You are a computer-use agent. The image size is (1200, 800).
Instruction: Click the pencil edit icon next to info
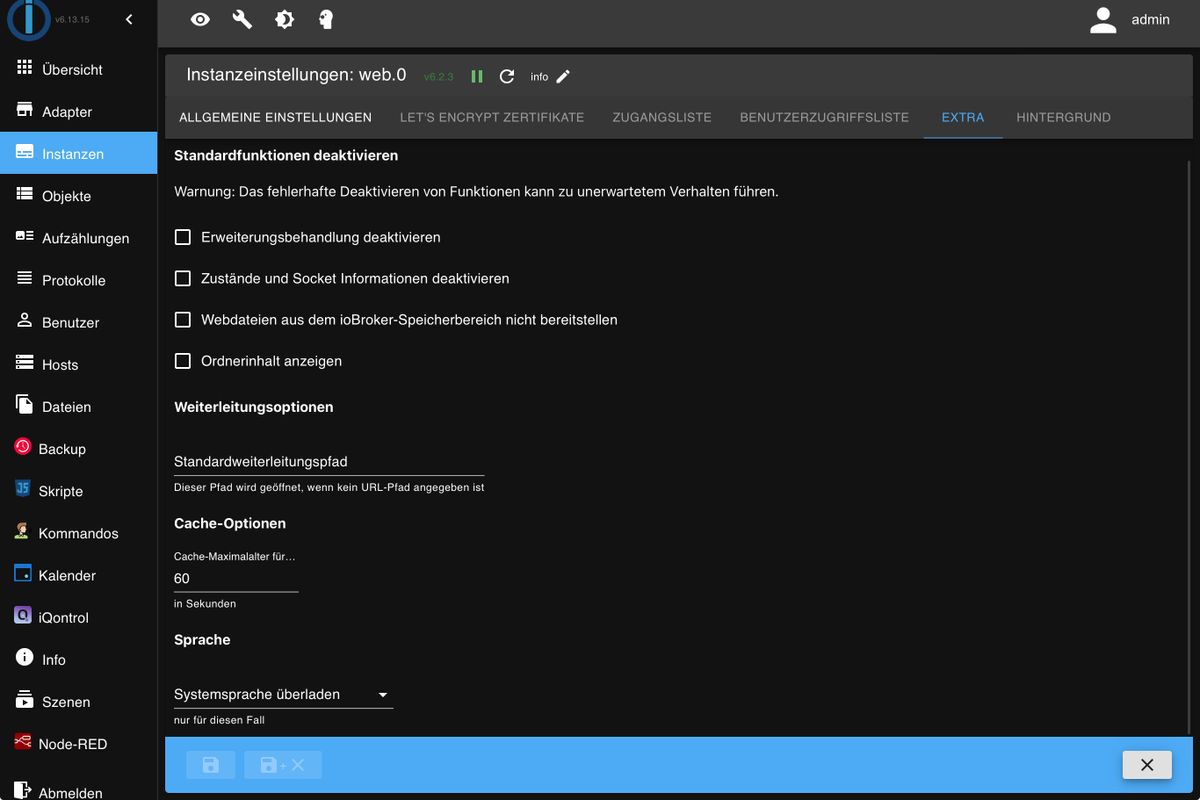tap(563, 77)
